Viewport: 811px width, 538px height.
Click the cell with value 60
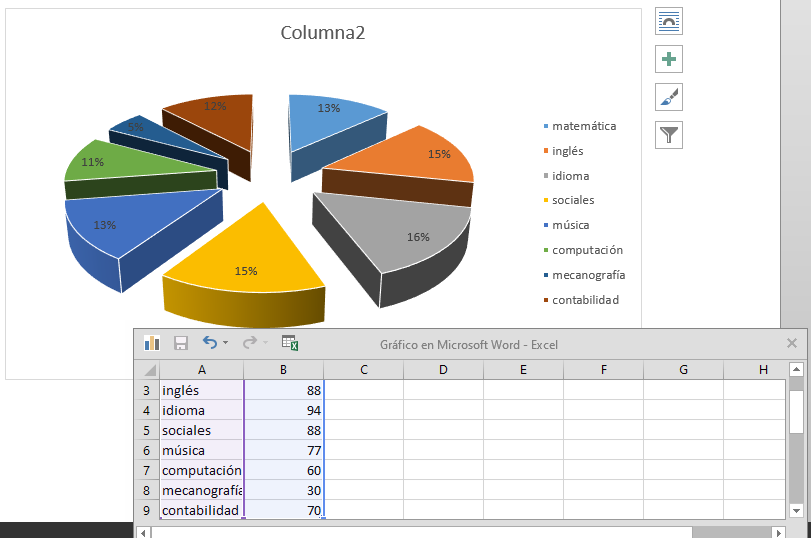(x=283, y=471)
